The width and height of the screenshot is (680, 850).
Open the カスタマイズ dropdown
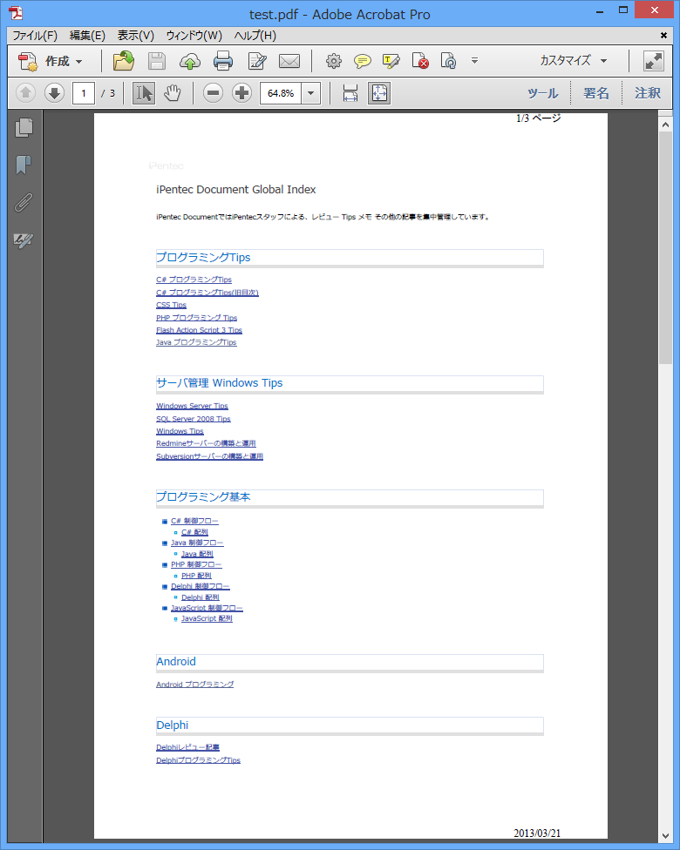click(x=573, y=61)
